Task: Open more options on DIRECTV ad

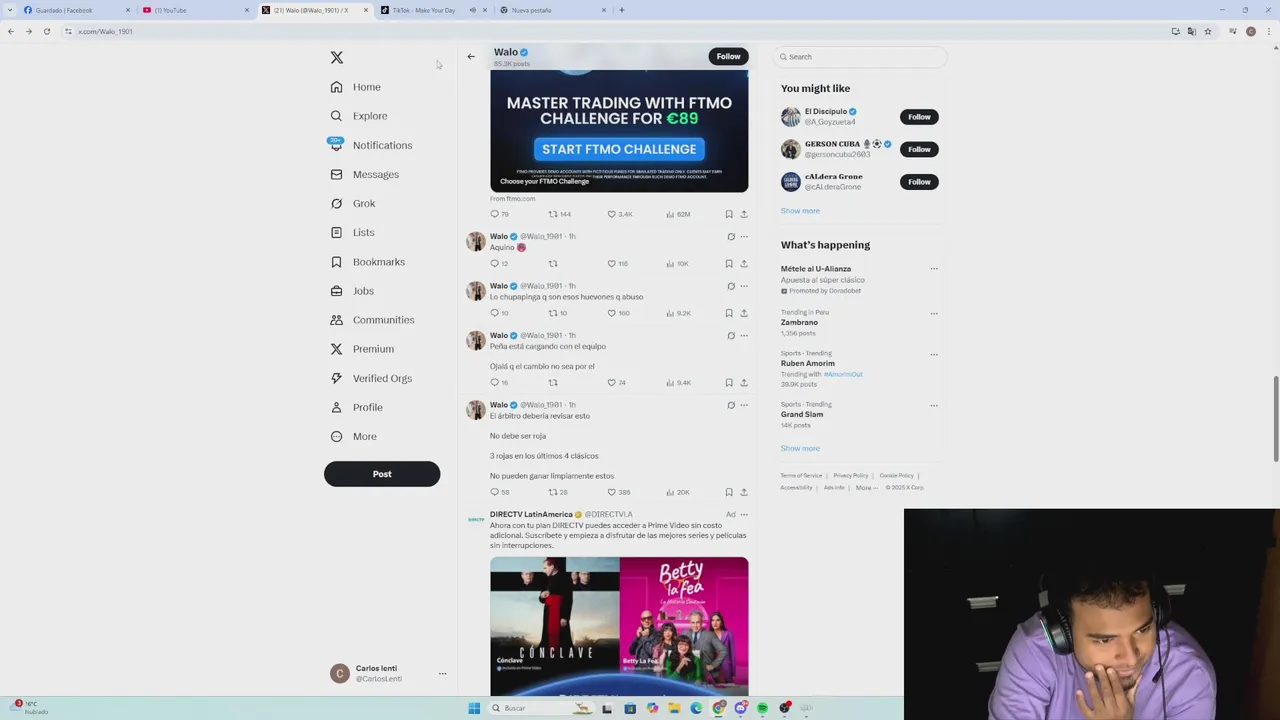Action: tap(744, 515)
